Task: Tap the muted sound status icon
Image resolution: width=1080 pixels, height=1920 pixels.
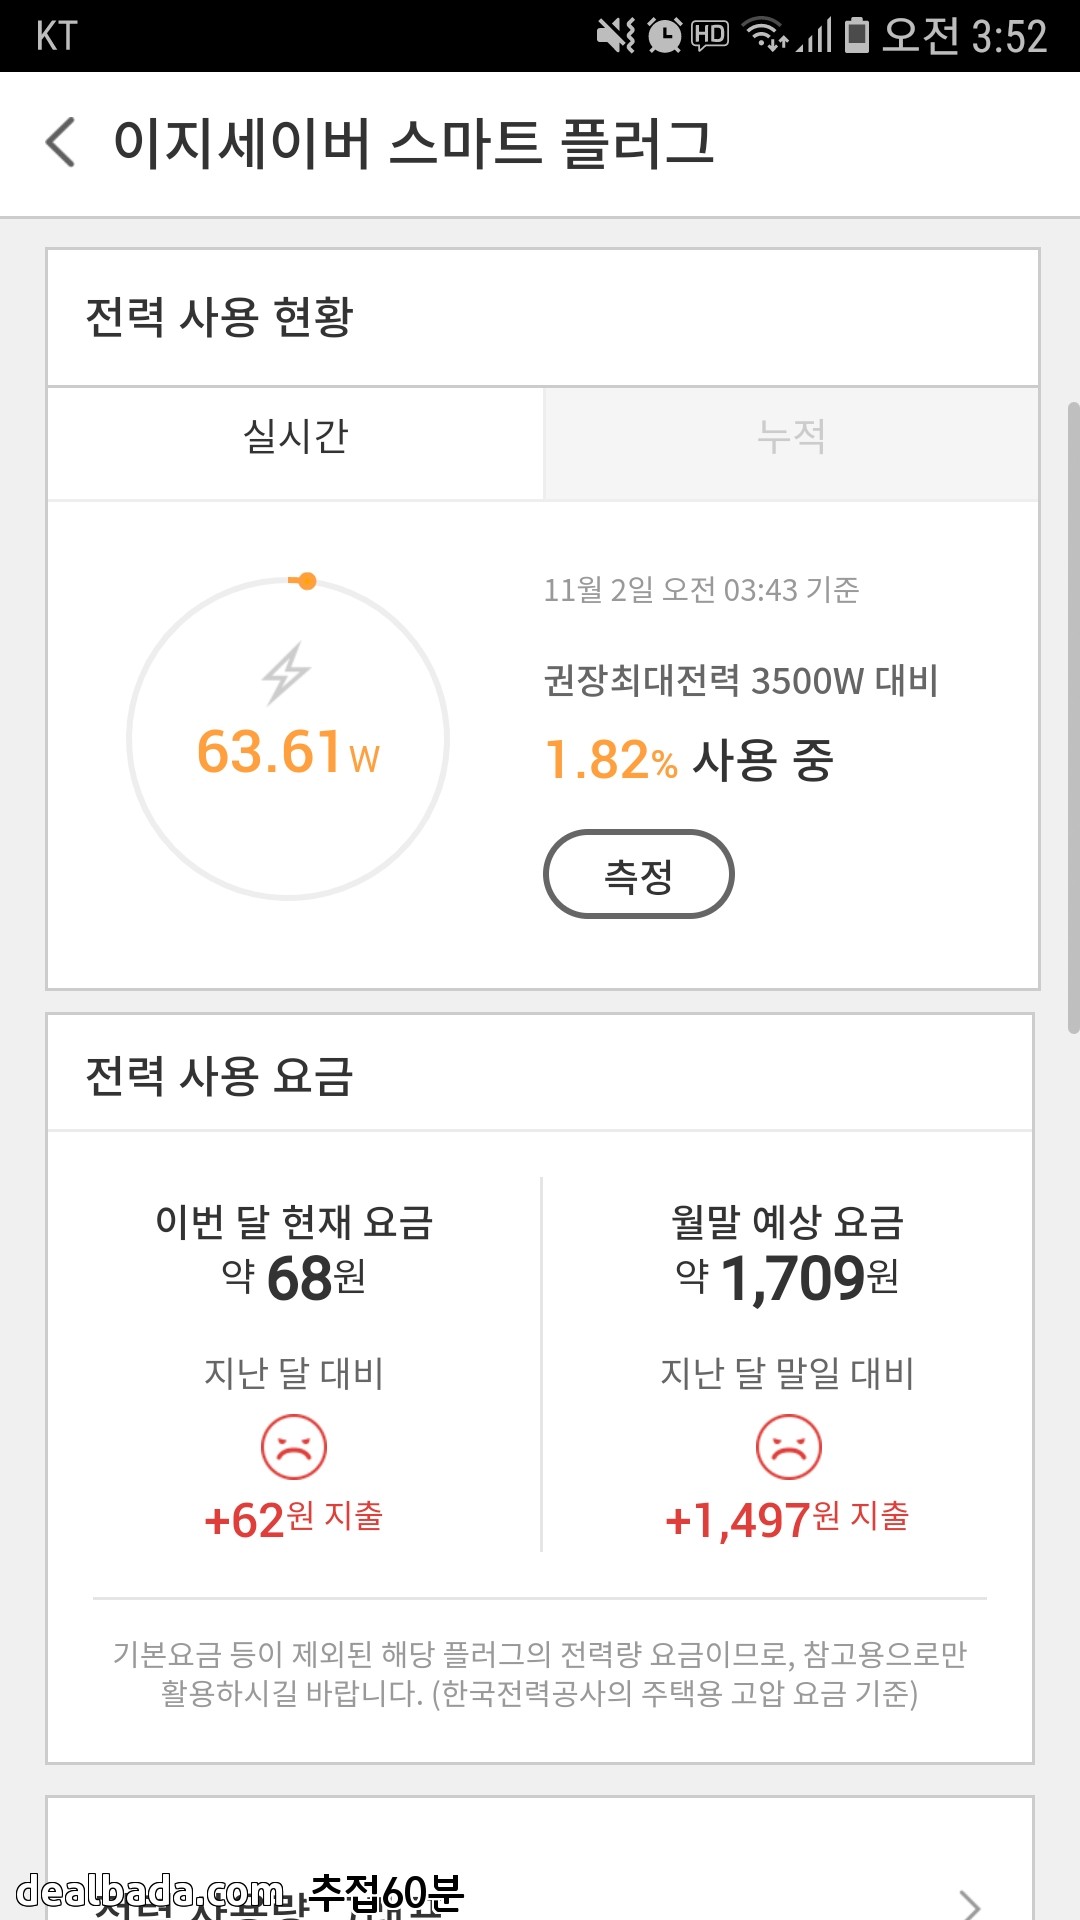Action: click(615, 36)
